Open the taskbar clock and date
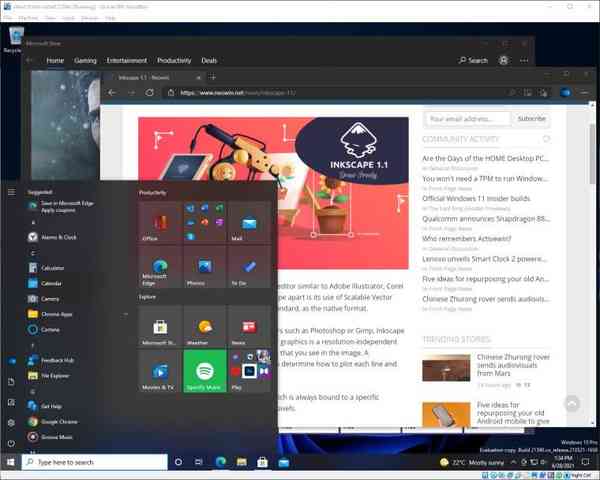 click(x=562, y=462)
